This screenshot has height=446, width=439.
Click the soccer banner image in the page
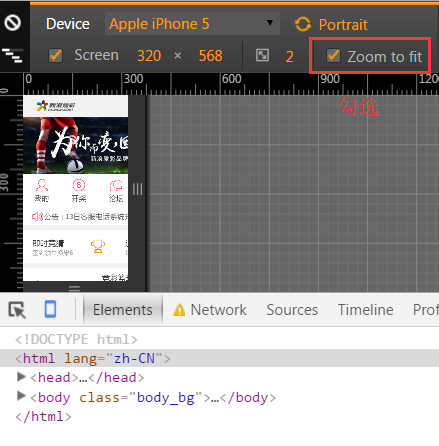point(76,145)
